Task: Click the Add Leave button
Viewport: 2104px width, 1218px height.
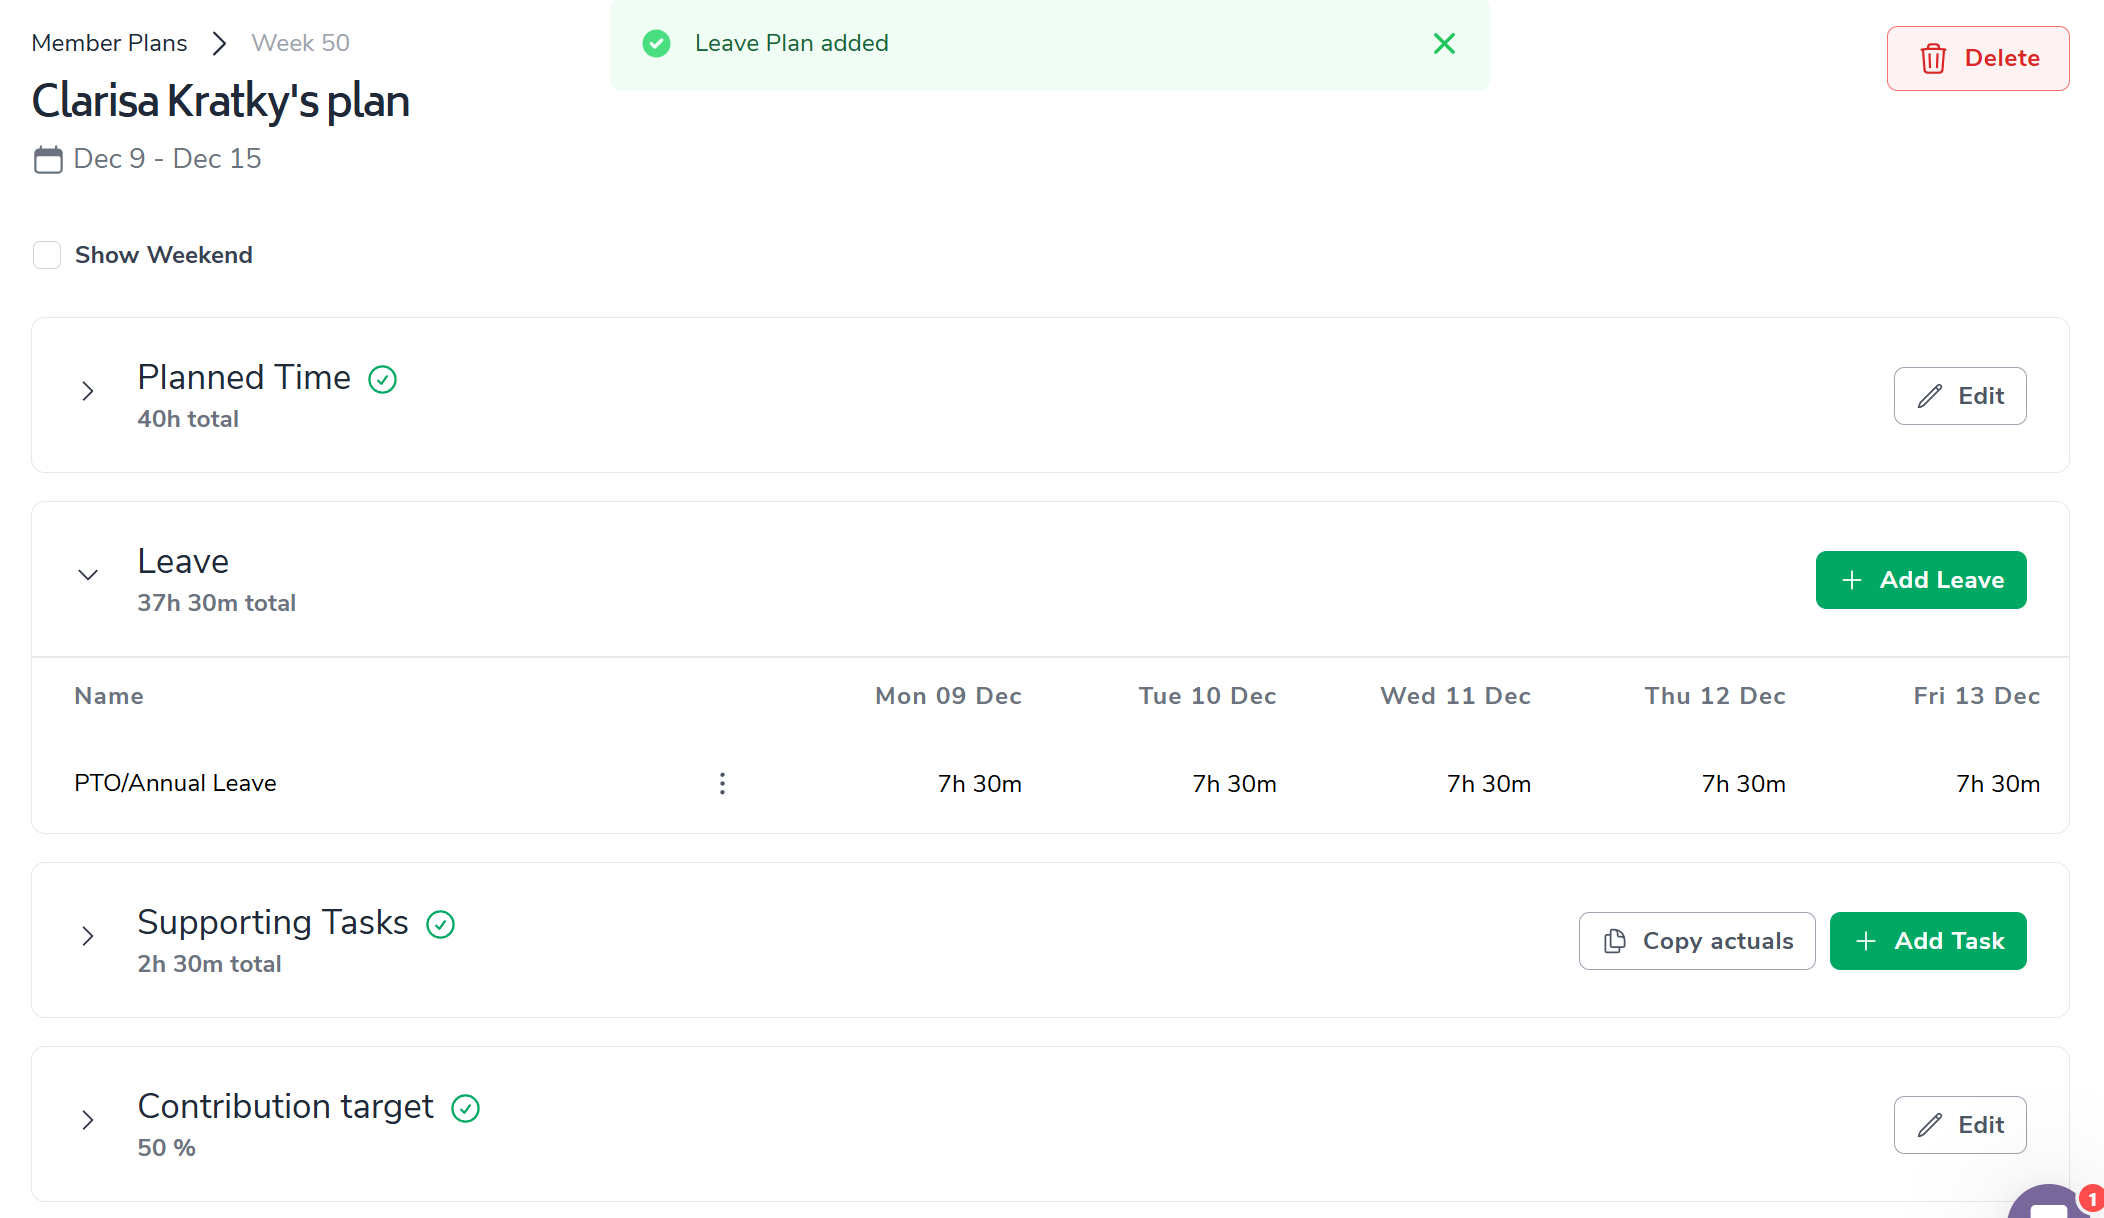Action: (x=1920, y=580)
